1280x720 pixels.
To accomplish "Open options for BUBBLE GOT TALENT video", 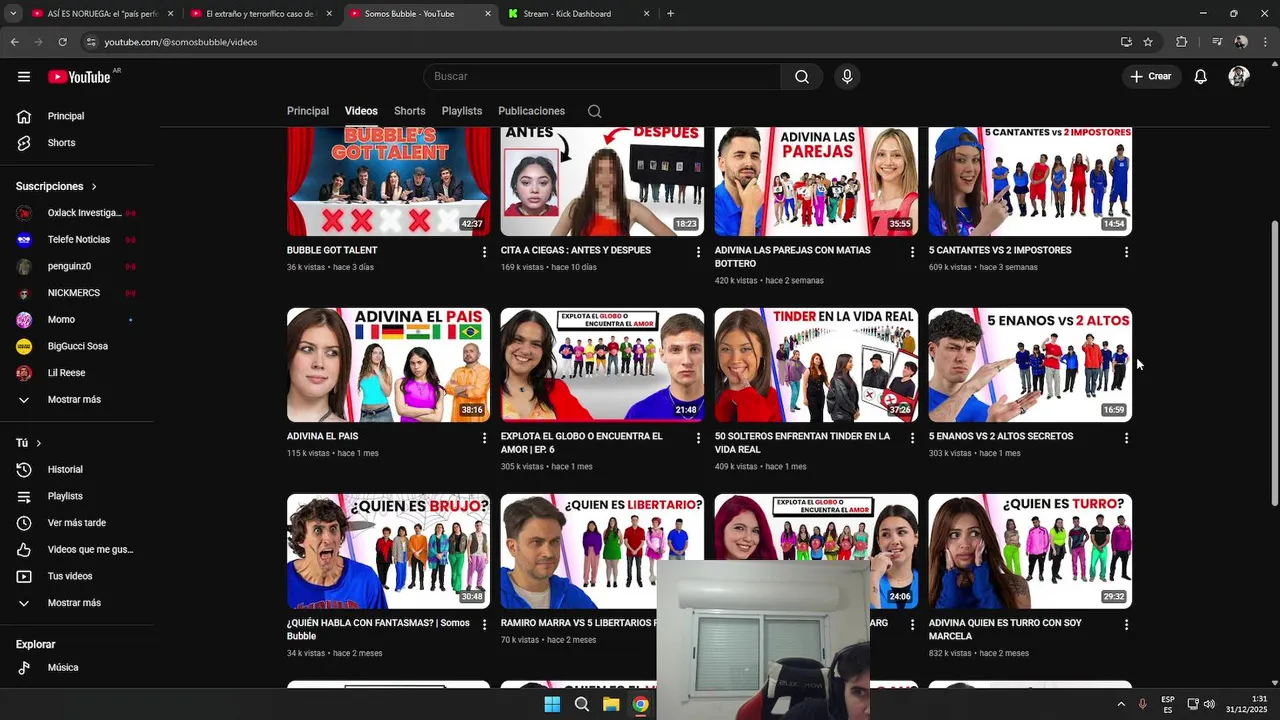I will (484, 252).
